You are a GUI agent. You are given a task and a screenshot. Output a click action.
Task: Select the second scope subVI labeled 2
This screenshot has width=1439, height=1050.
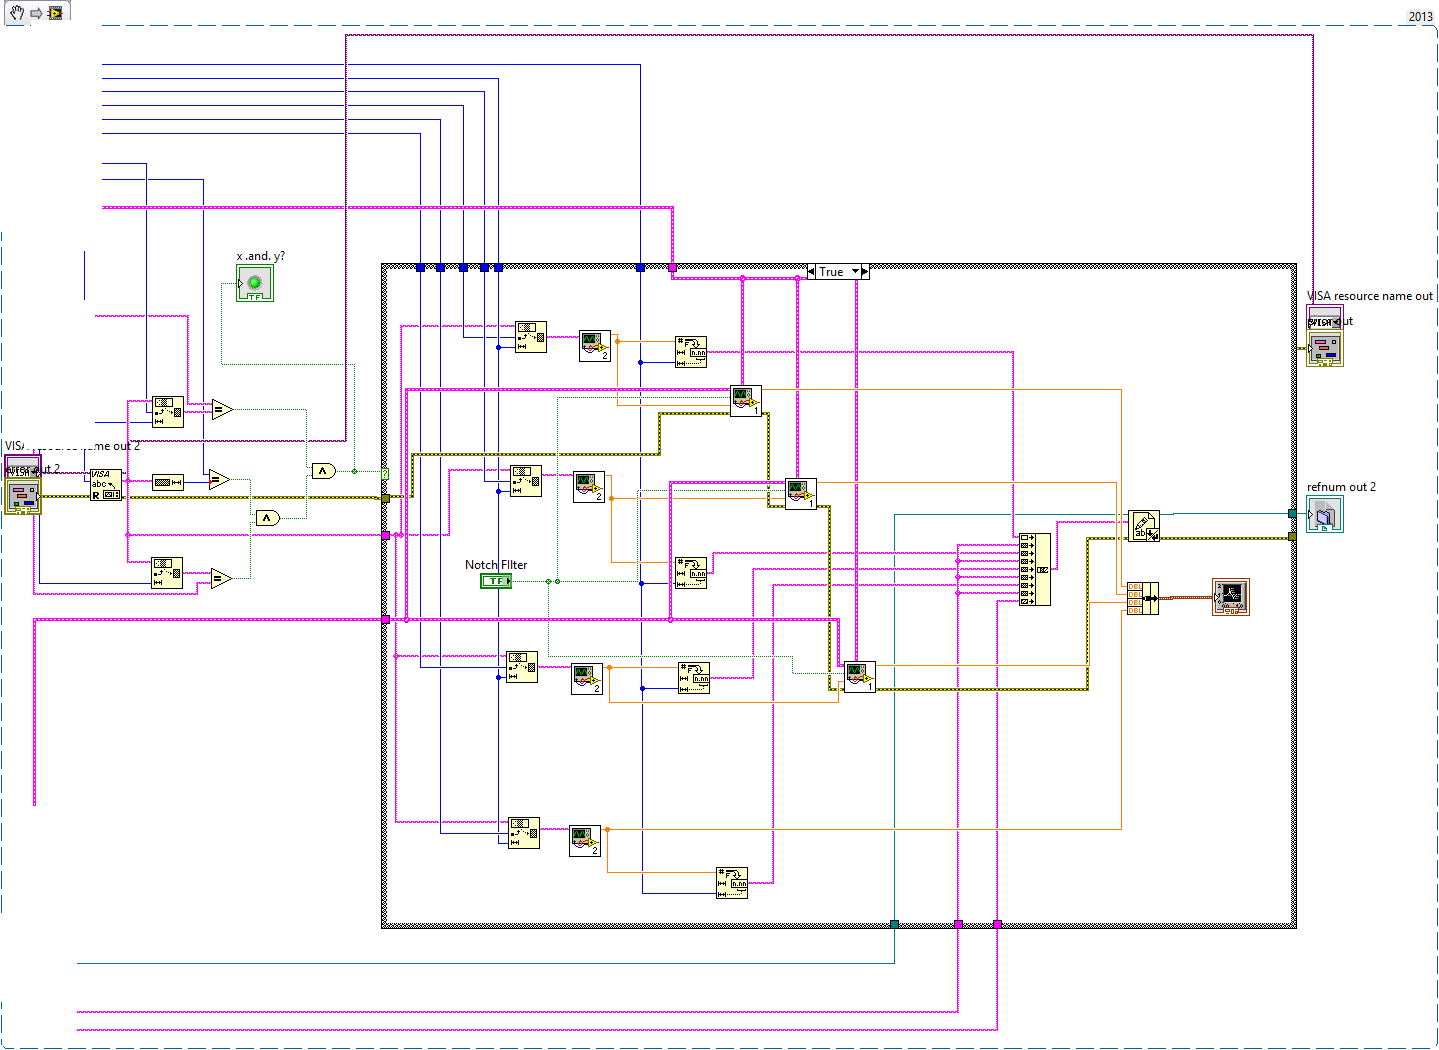(x=589, y=487)
